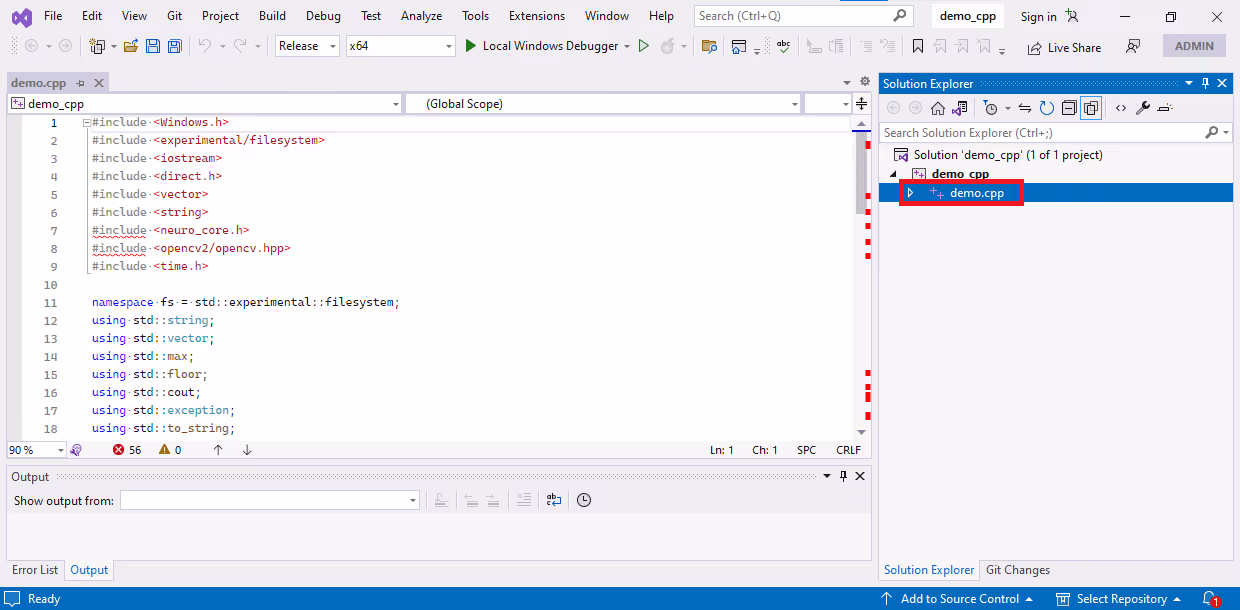Save the current file with Save icon

point(153,46)
